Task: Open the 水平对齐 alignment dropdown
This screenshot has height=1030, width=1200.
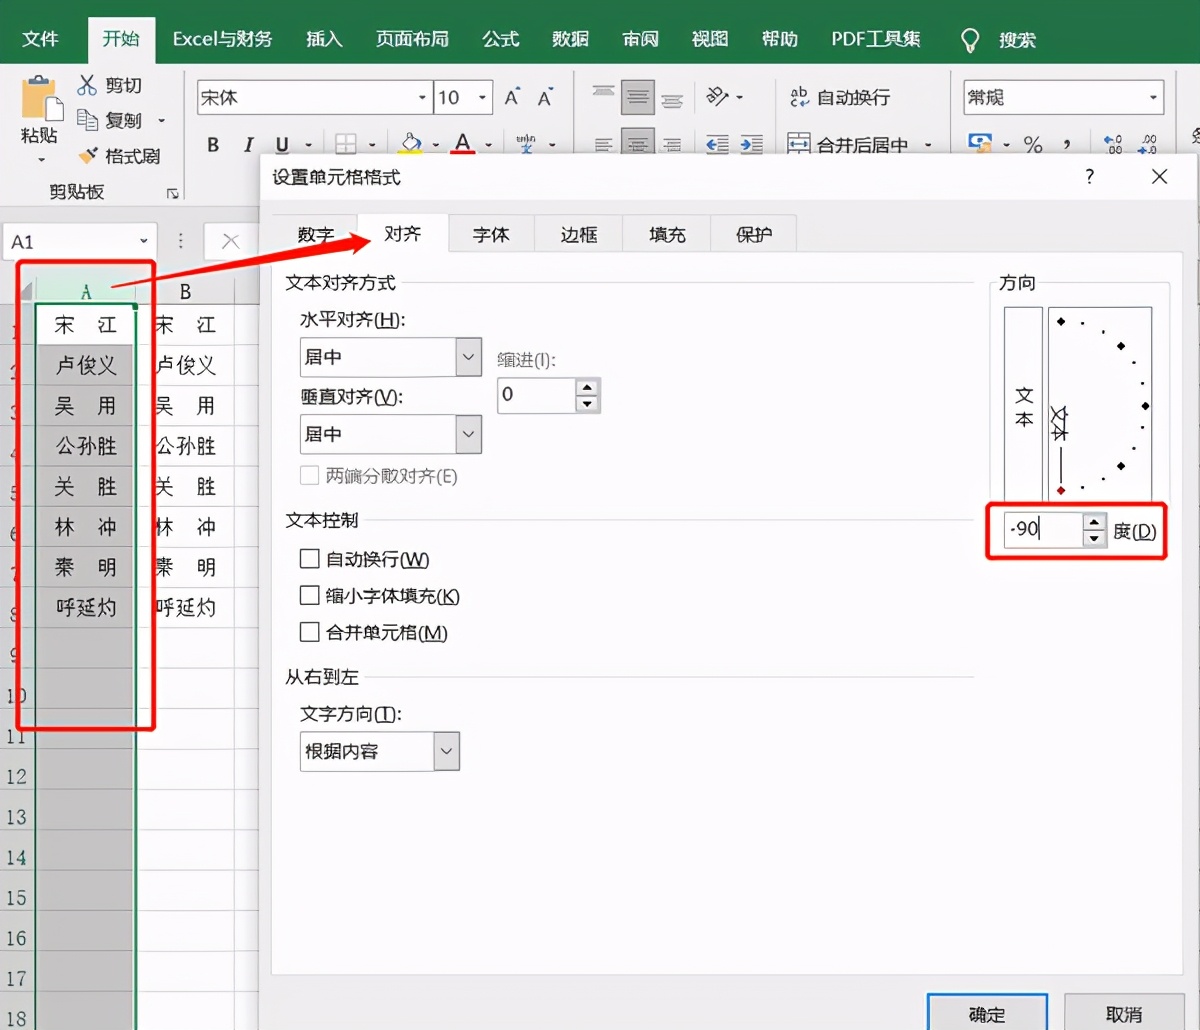Action: (467, 357)
